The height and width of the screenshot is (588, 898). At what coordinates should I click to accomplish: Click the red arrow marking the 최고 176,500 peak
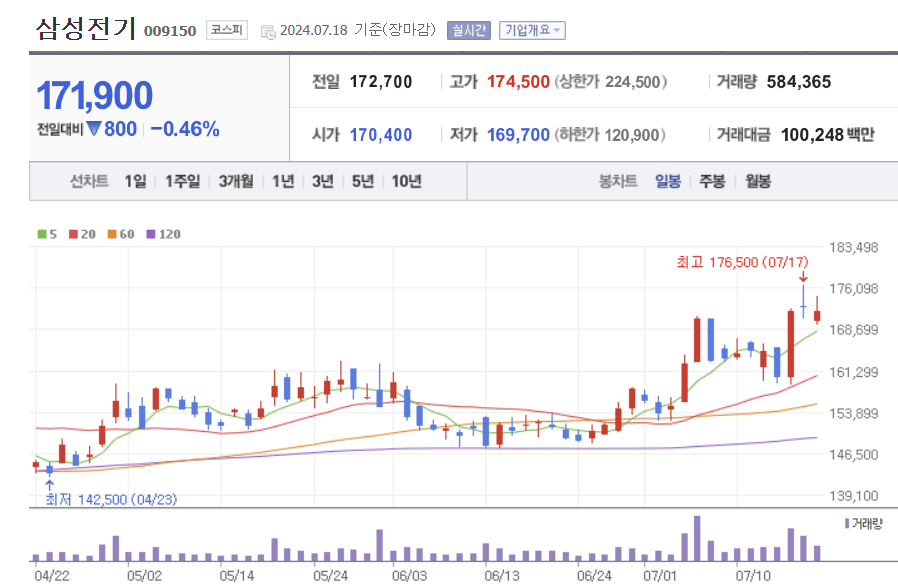pyautogui.click(x=801, y=276)
